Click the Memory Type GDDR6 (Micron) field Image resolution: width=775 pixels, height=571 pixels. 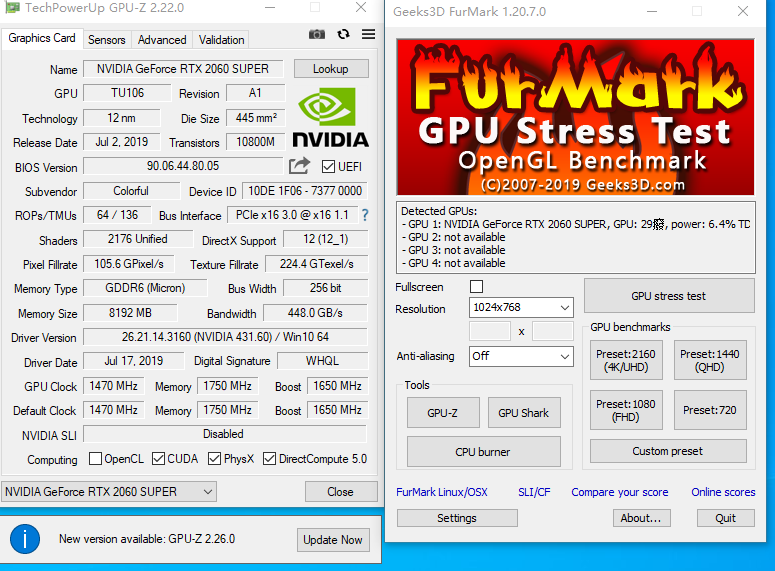(x=145, y=288)
